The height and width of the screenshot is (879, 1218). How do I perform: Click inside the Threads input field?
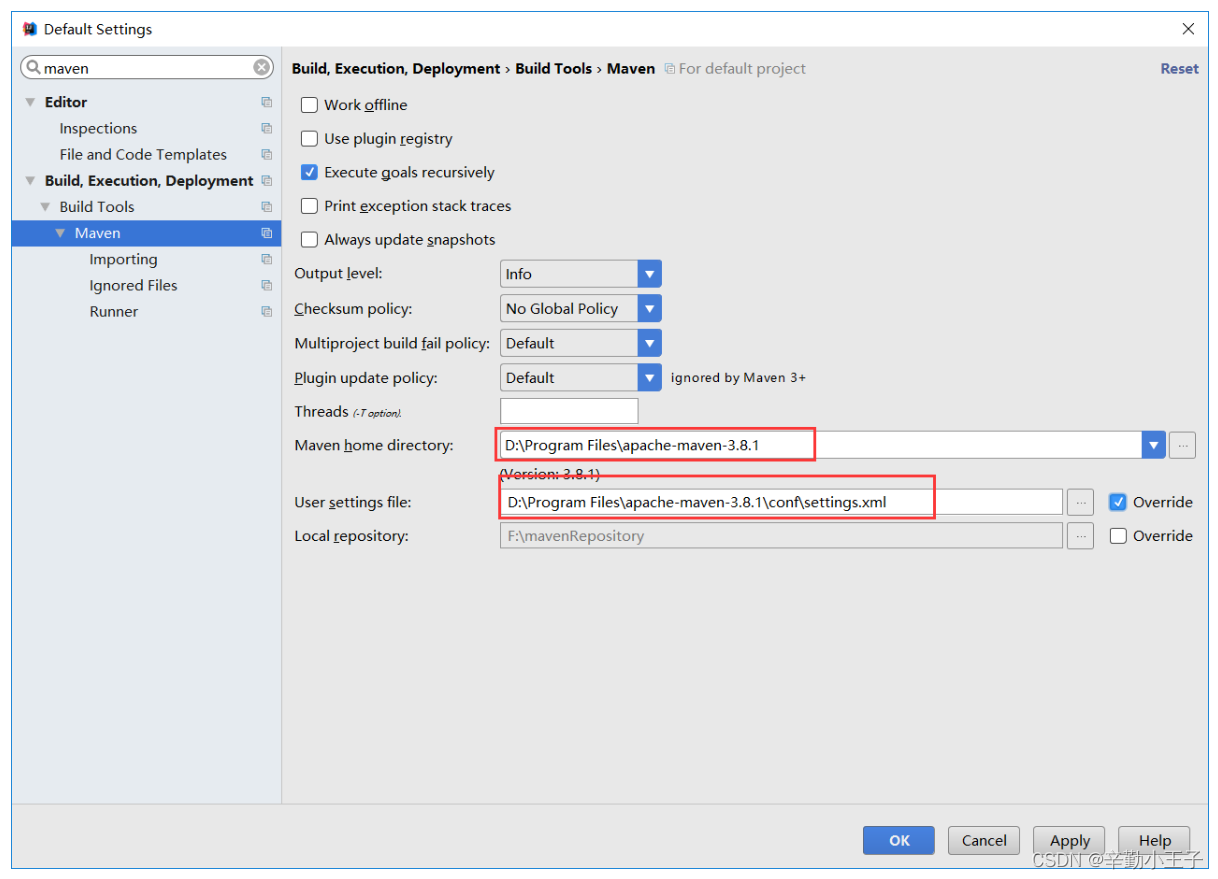tap(569, 411)
